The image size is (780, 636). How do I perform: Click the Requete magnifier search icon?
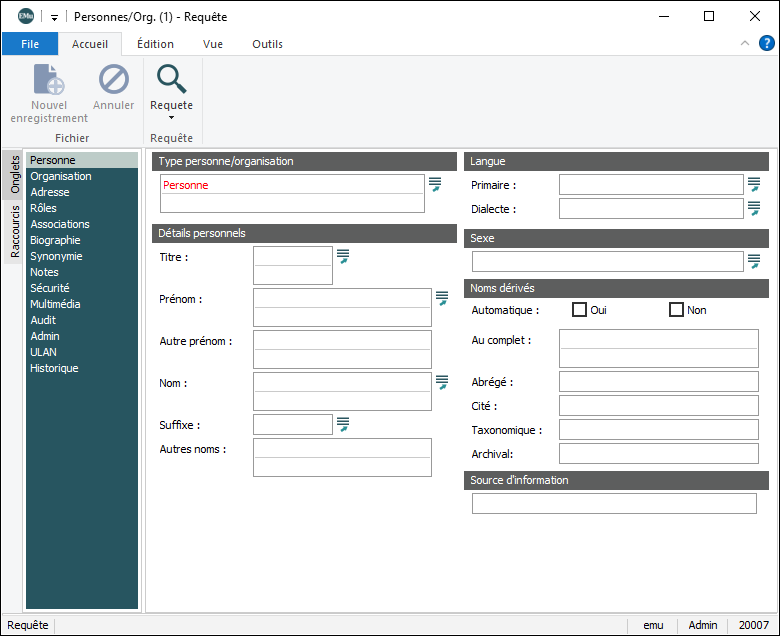pyautogui.click(x=171, y=79)
